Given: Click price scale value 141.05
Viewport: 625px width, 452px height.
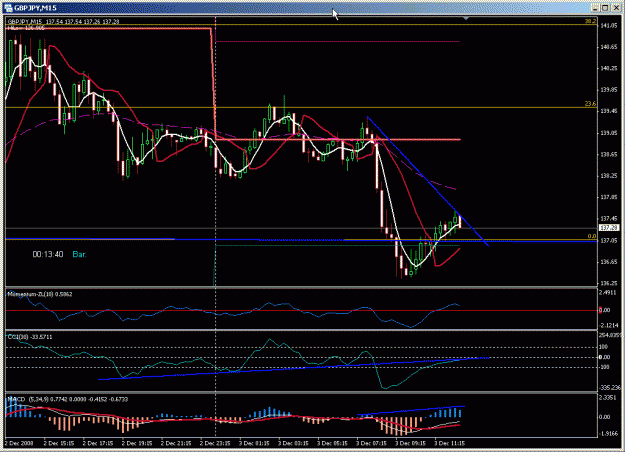Looking at the screenshot, I should point(609,26).
